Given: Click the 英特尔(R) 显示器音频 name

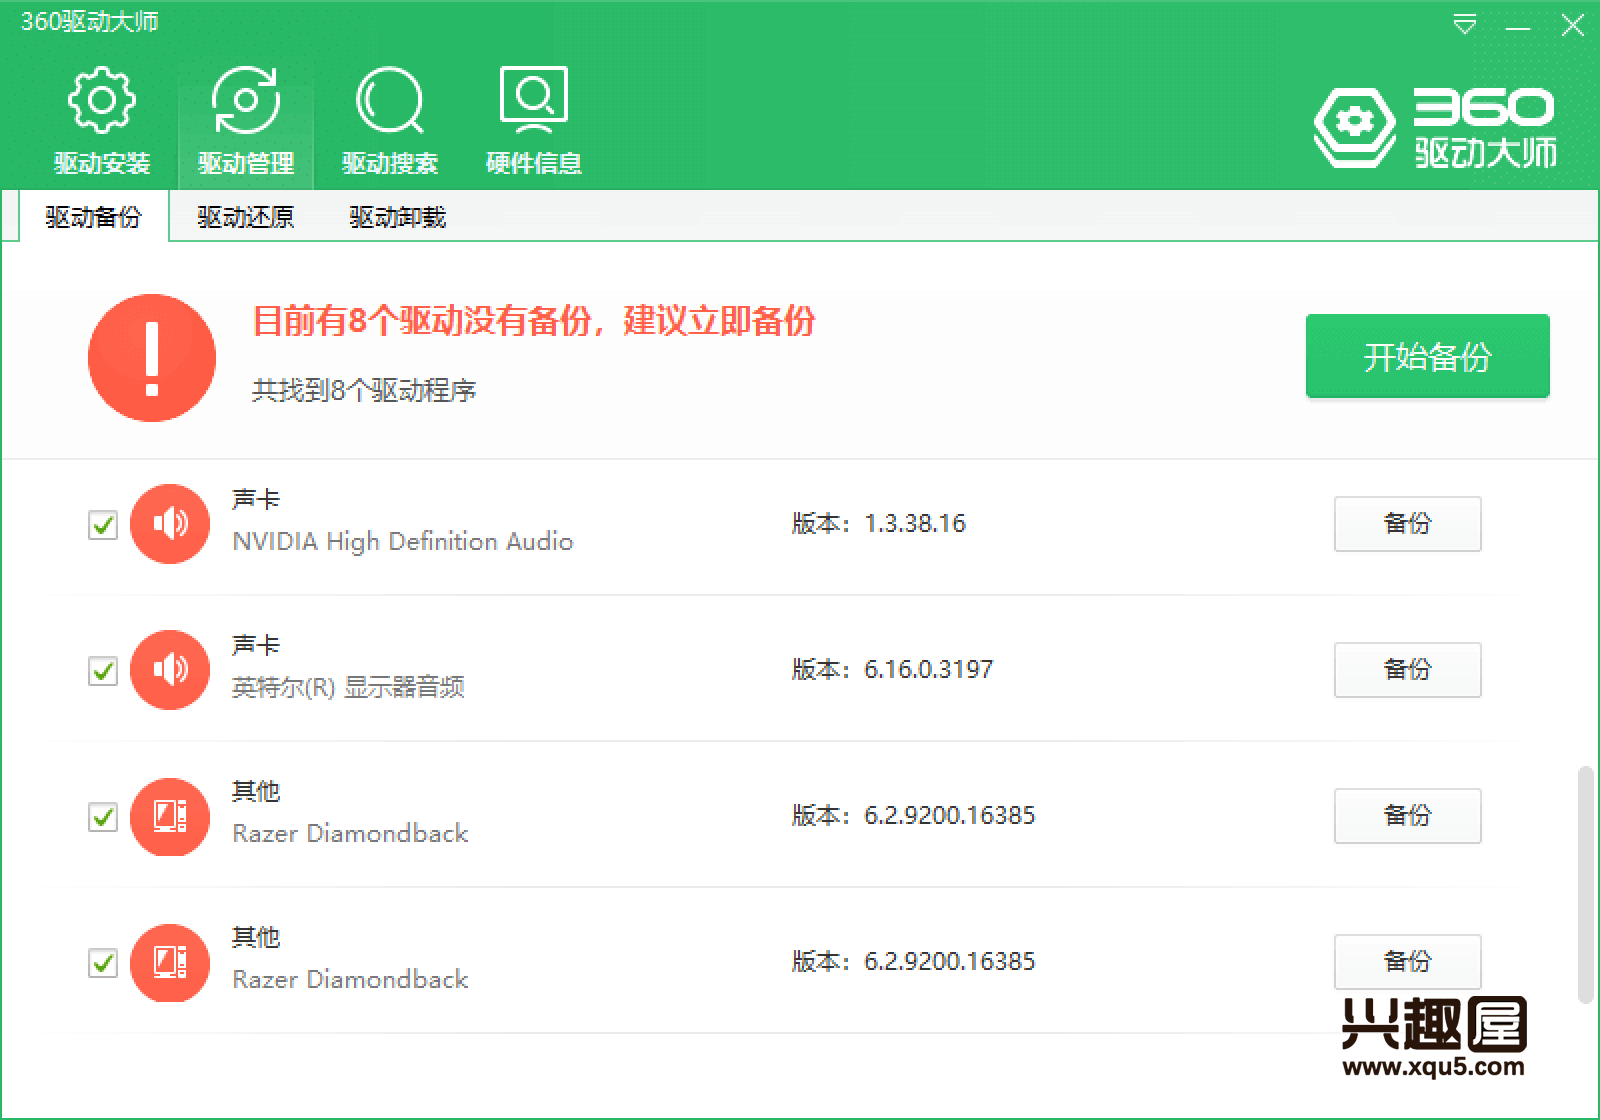Looking at the screenshot, I should point(349,687).
